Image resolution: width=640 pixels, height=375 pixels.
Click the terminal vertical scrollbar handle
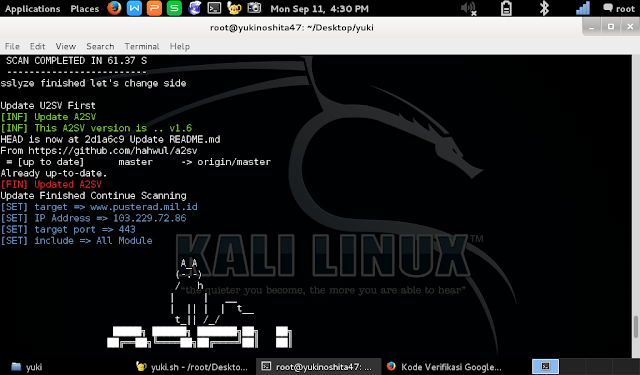point(636,327)
